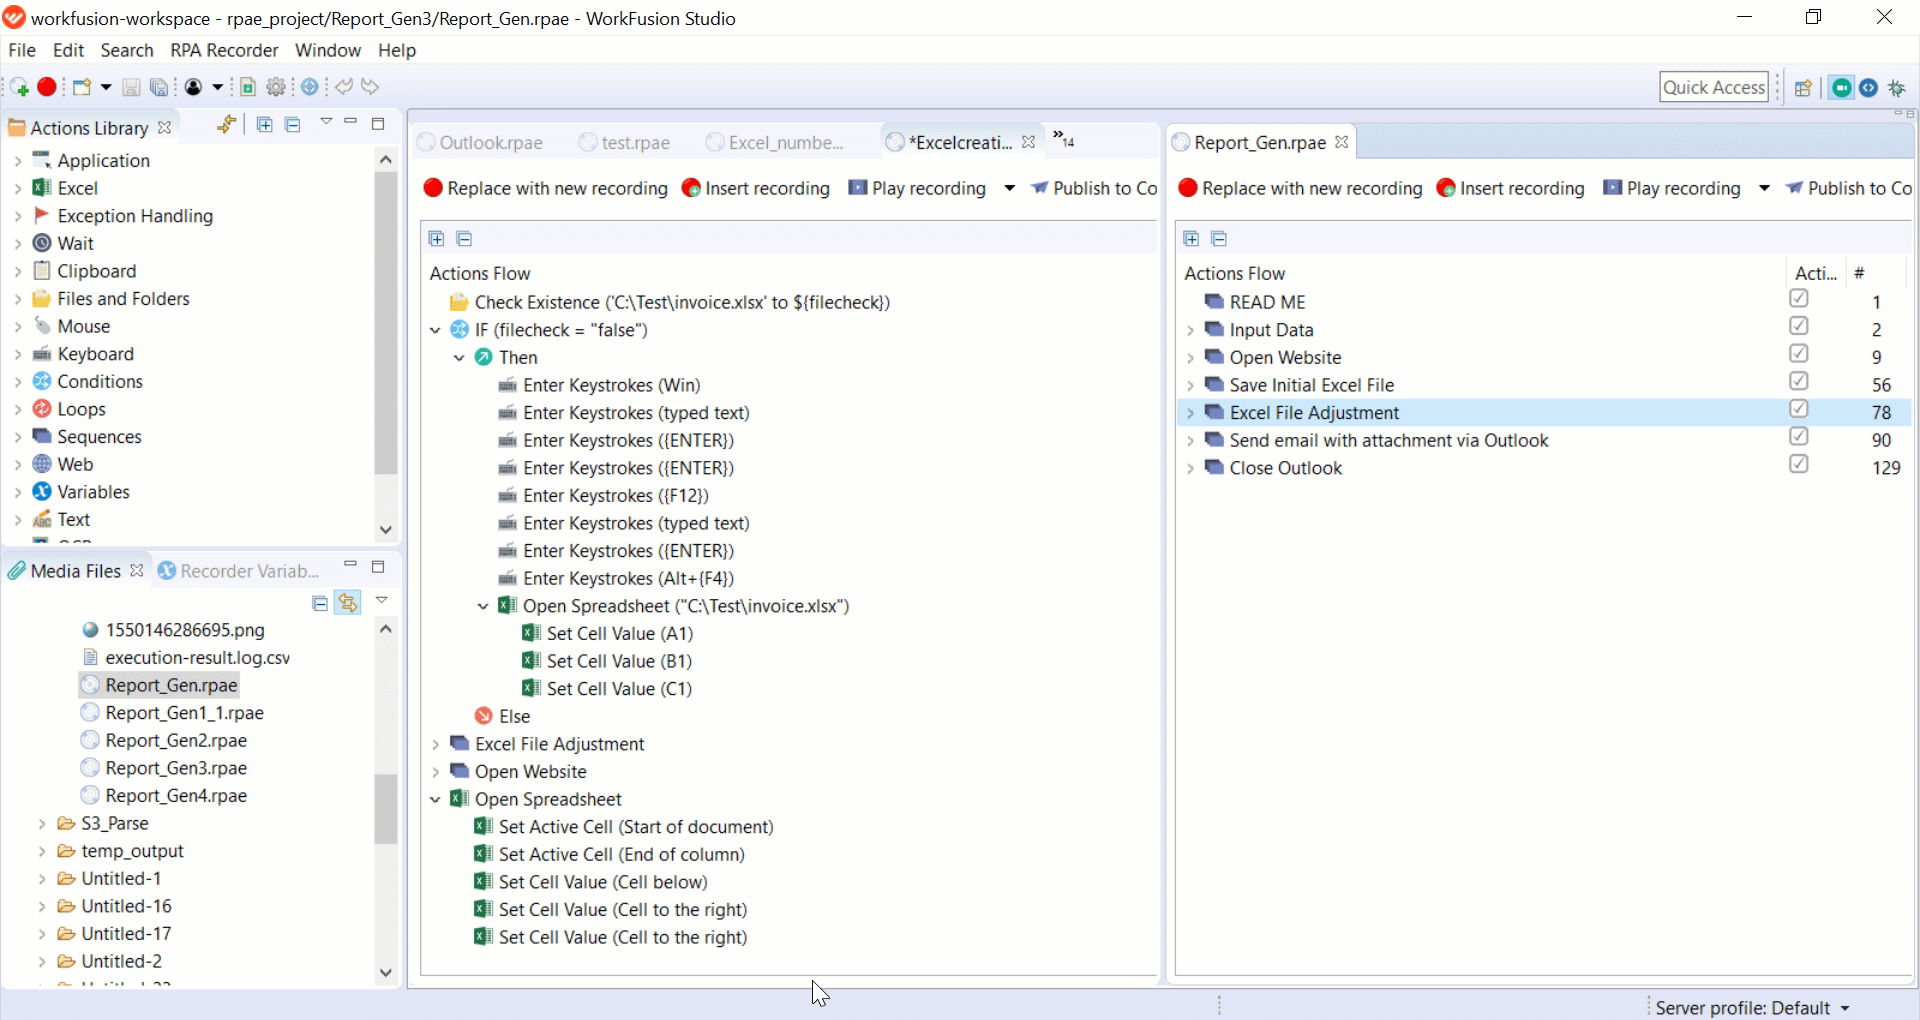The image size is (1920, 1020).
Task: Collapse all items in Actions Library panel
Action: [x=292, y=124]
